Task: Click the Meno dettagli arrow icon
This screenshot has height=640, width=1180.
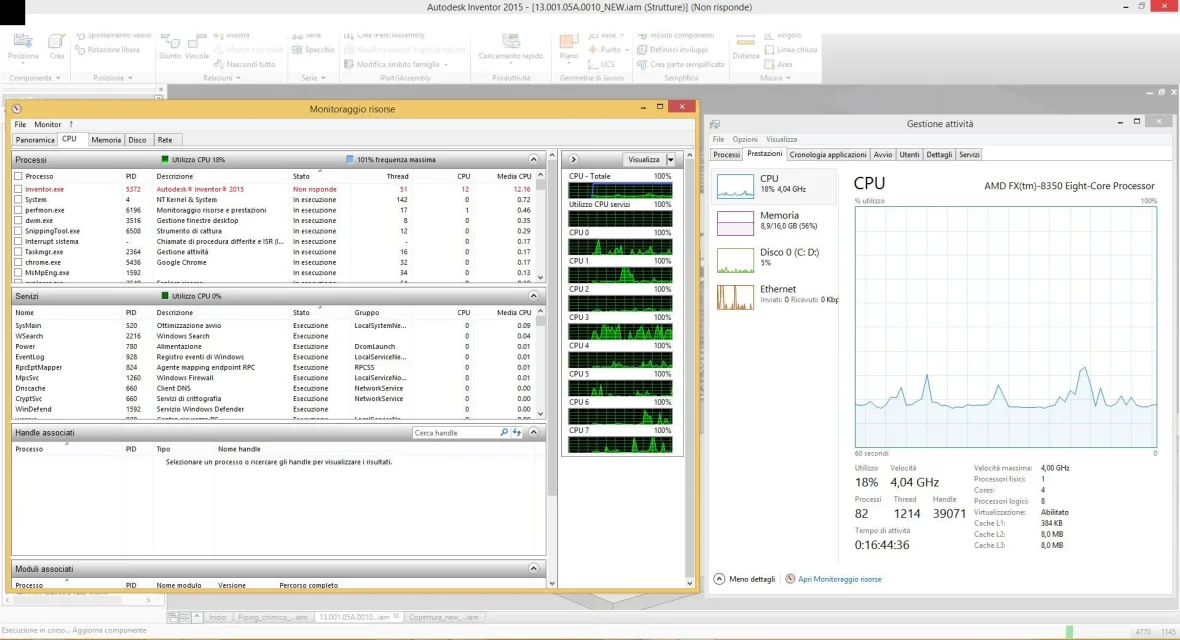Action: tap(719, 579)
